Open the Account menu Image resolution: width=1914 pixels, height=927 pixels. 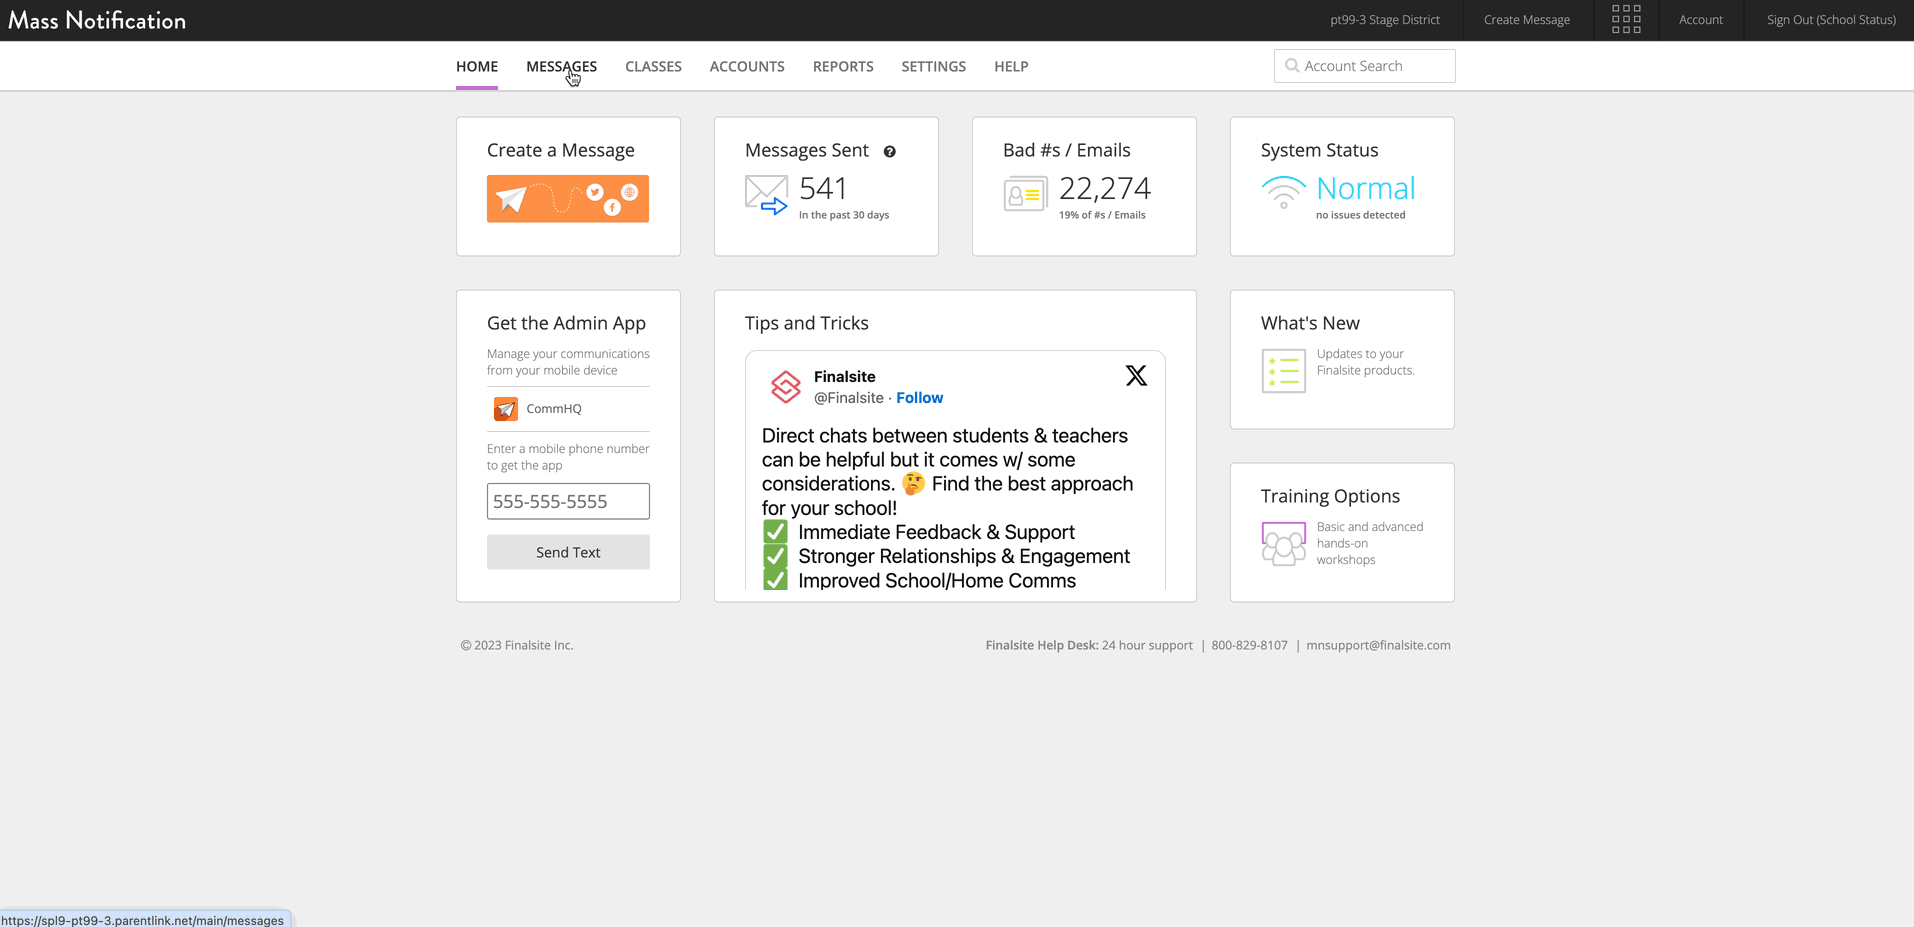click(x=1700, y=20)
